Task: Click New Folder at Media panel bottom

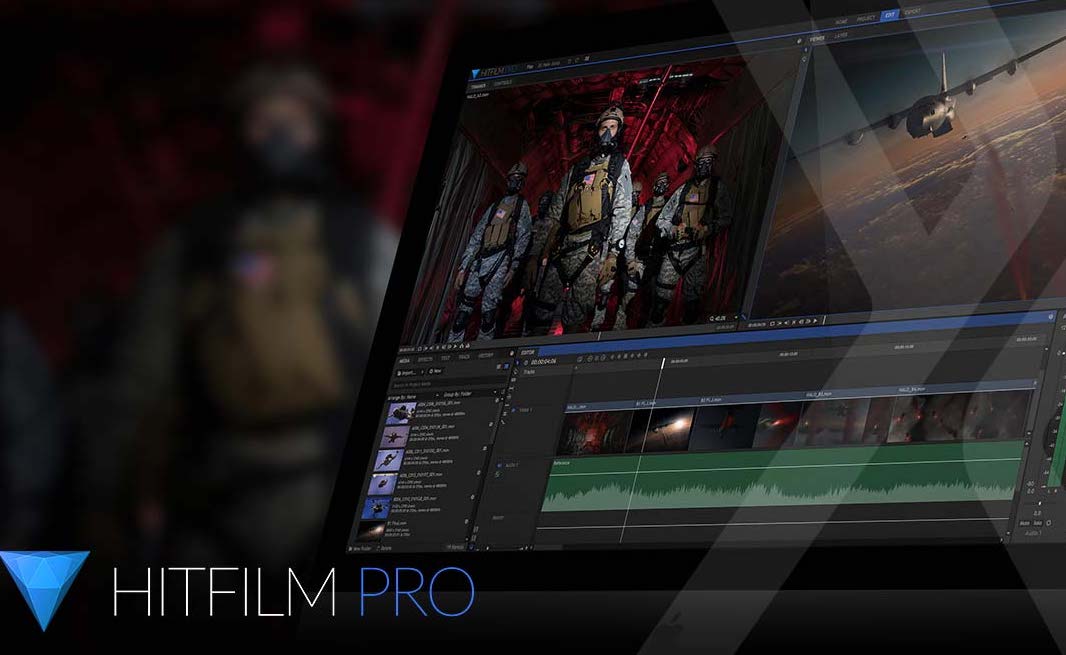Action: (362, 548)
